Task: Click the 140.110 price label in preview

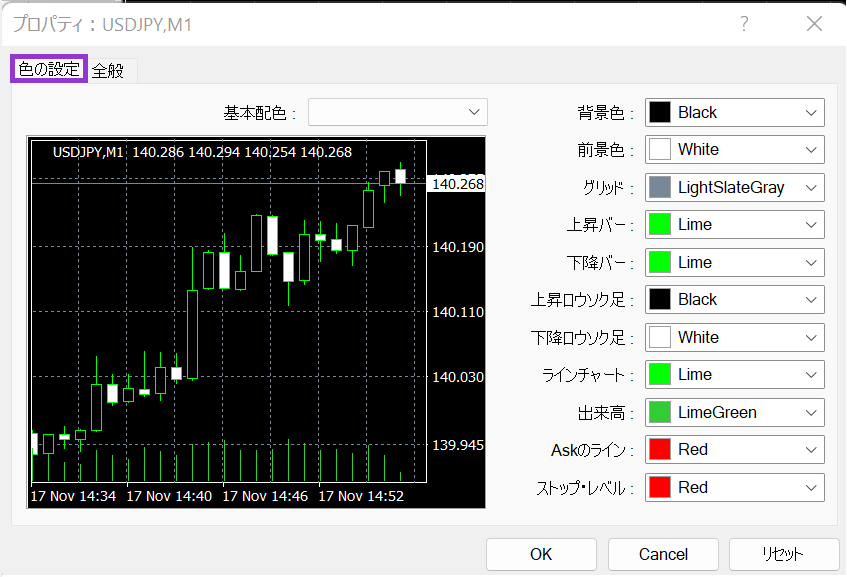Action: [x=458, y=312]
